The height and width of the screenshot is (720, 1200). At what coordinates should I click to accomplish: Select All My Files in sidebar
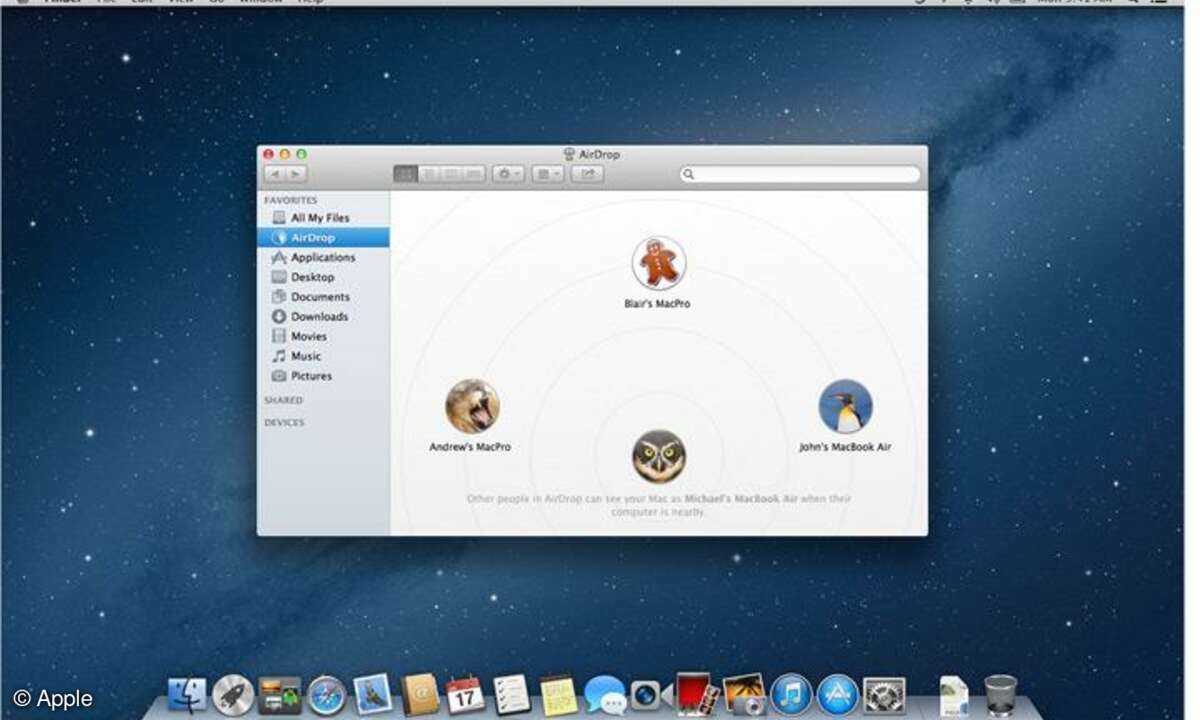click(322, 218)
